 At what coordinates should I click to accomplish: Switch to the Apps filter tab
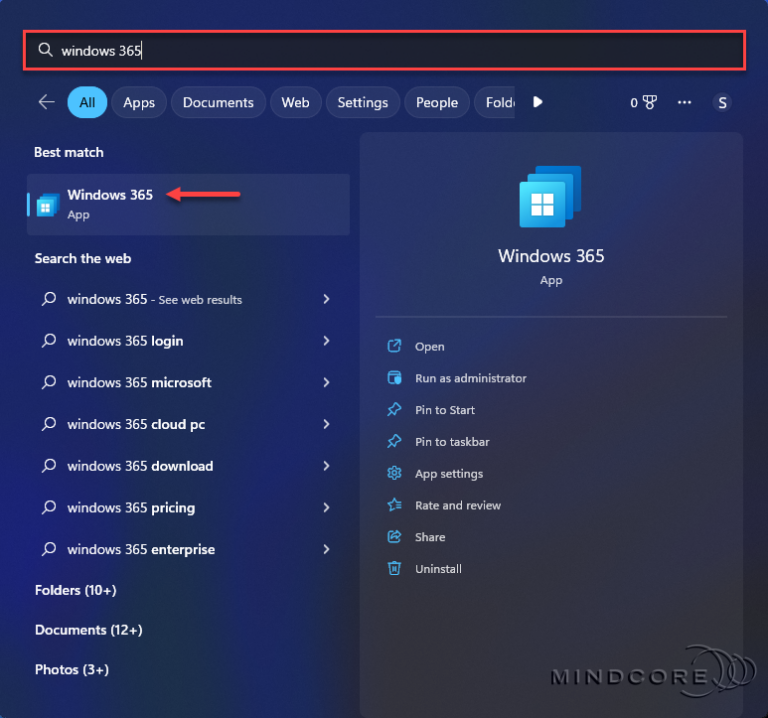(x=139, y=102)
